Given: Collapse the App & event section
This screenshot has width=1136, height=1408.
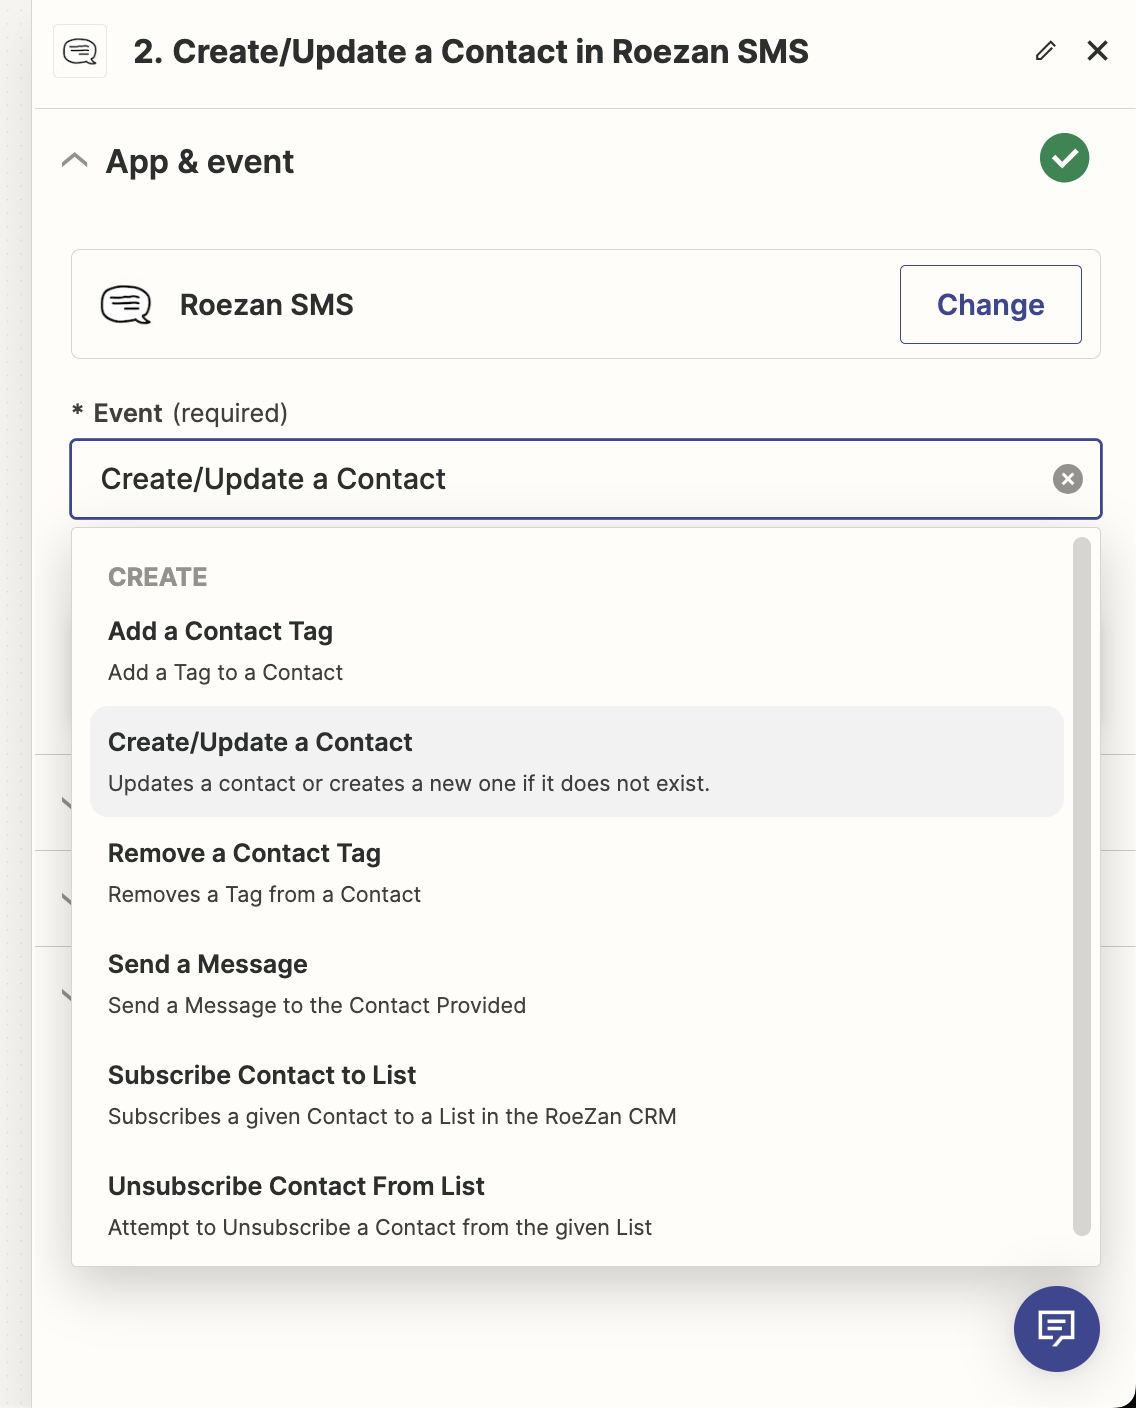Looking at the screenshot, I should pos(75,161).
